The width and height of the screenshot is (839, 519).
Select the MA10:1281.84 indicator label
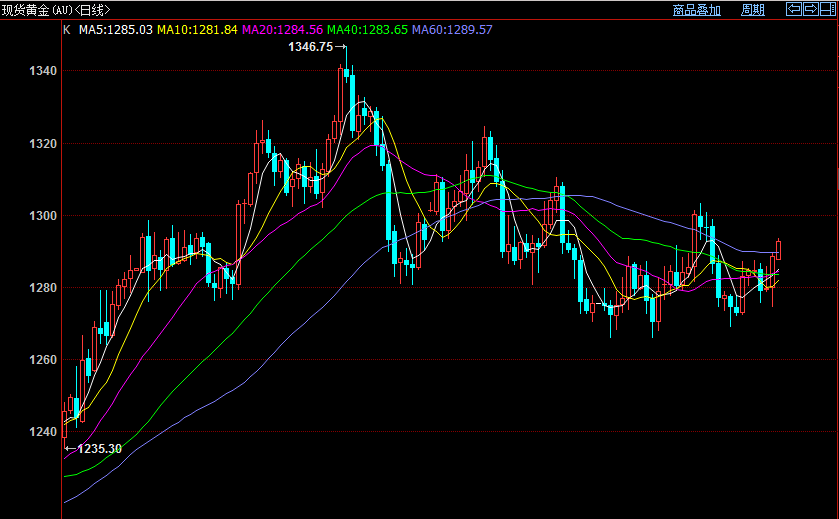(197, 30)
